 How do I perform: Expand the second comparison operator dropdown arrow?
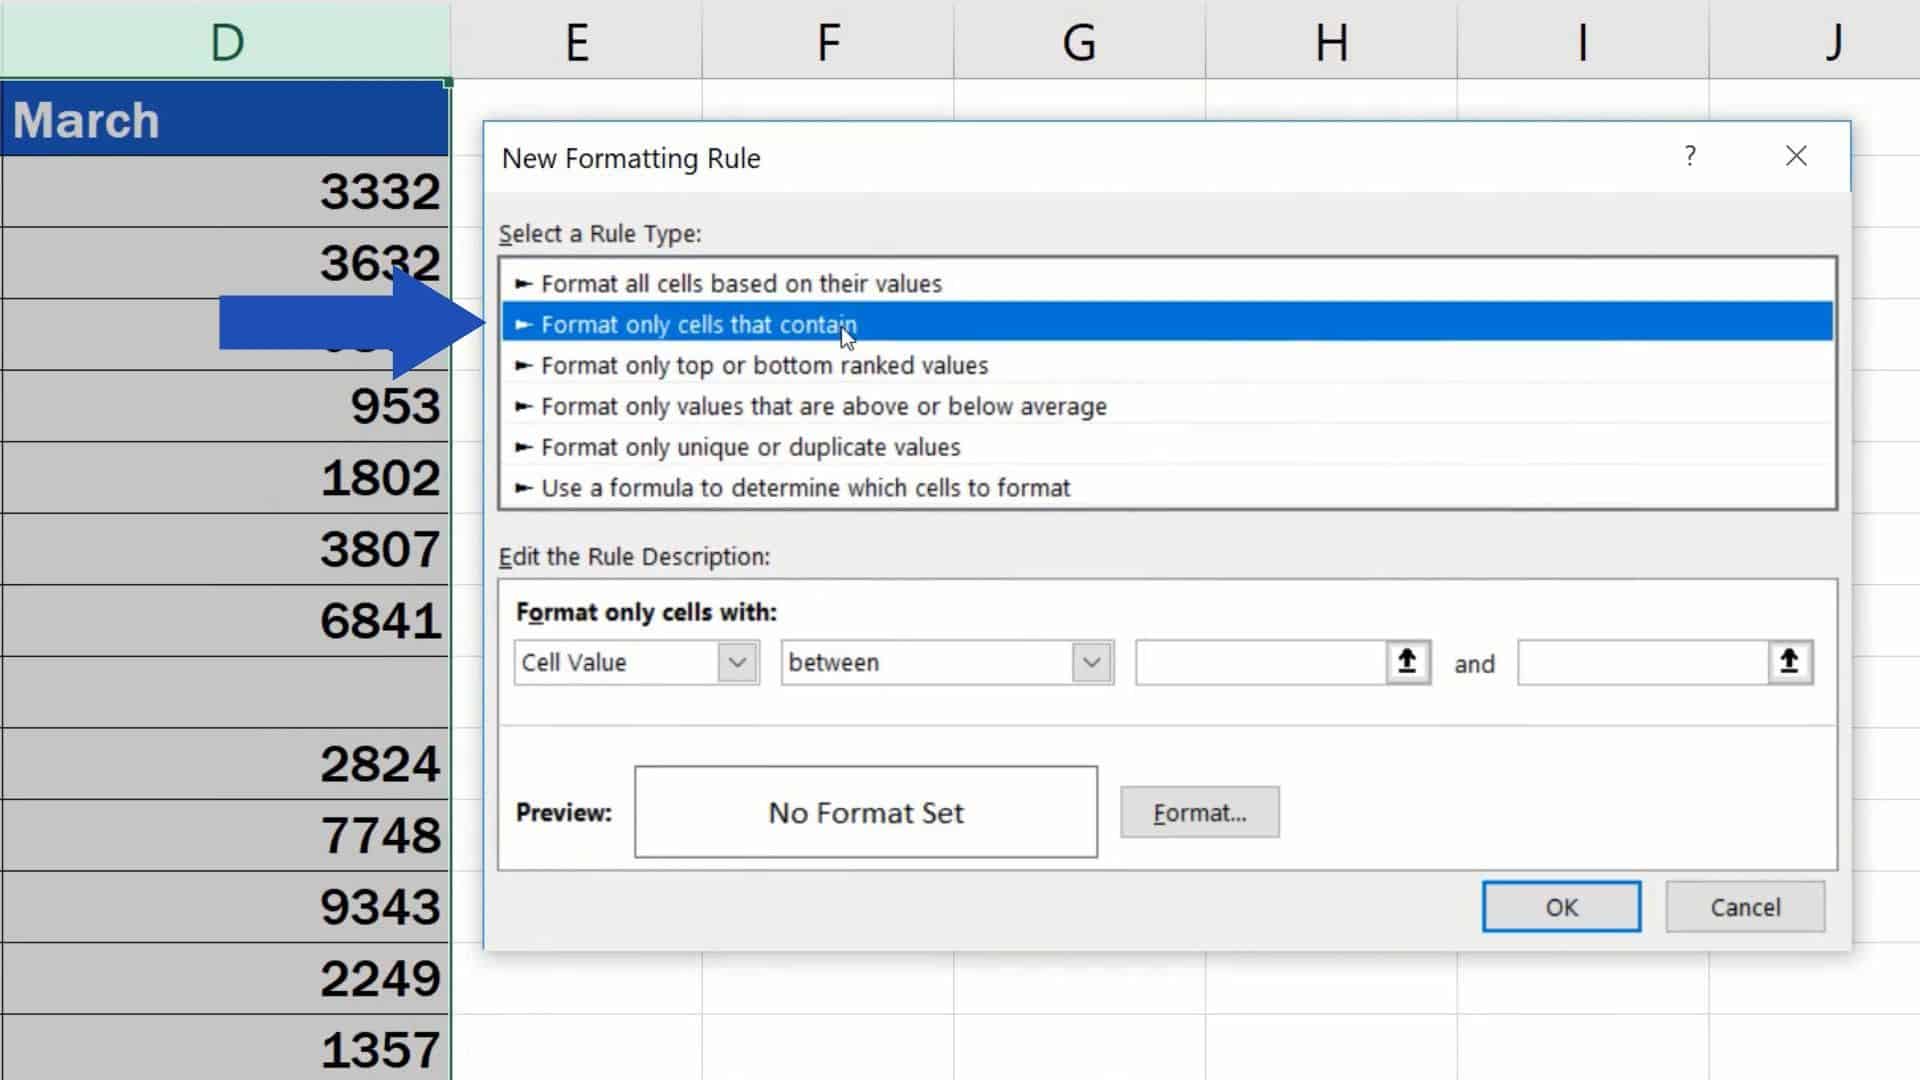point(1093,662)
